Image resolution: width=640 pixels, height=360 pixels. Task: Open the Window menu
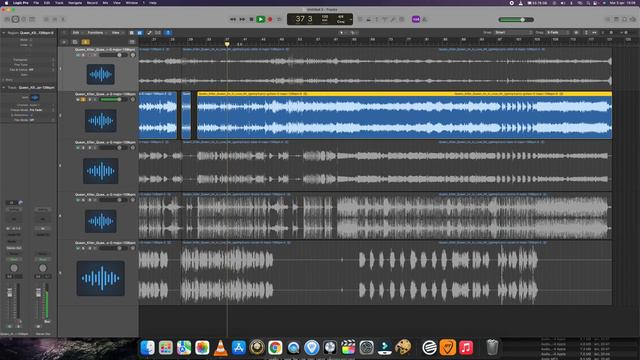pyautogui.click(x=131, y=2)
